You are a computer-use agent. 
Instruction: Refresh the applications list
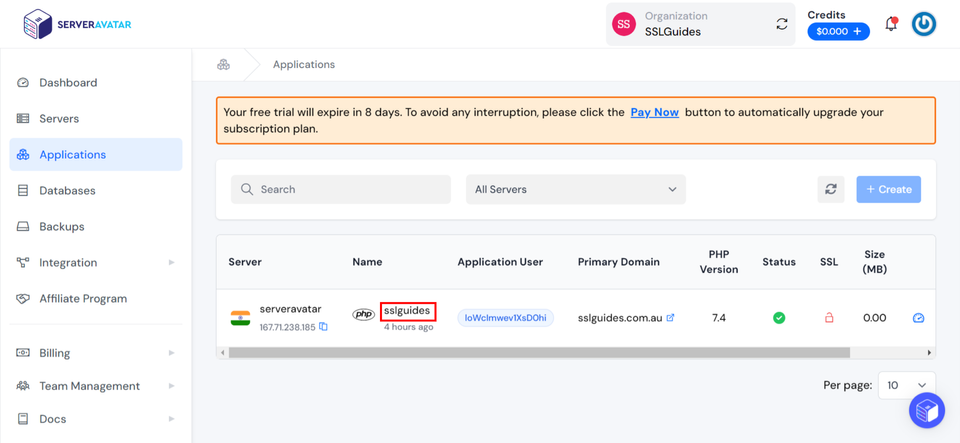830,189
